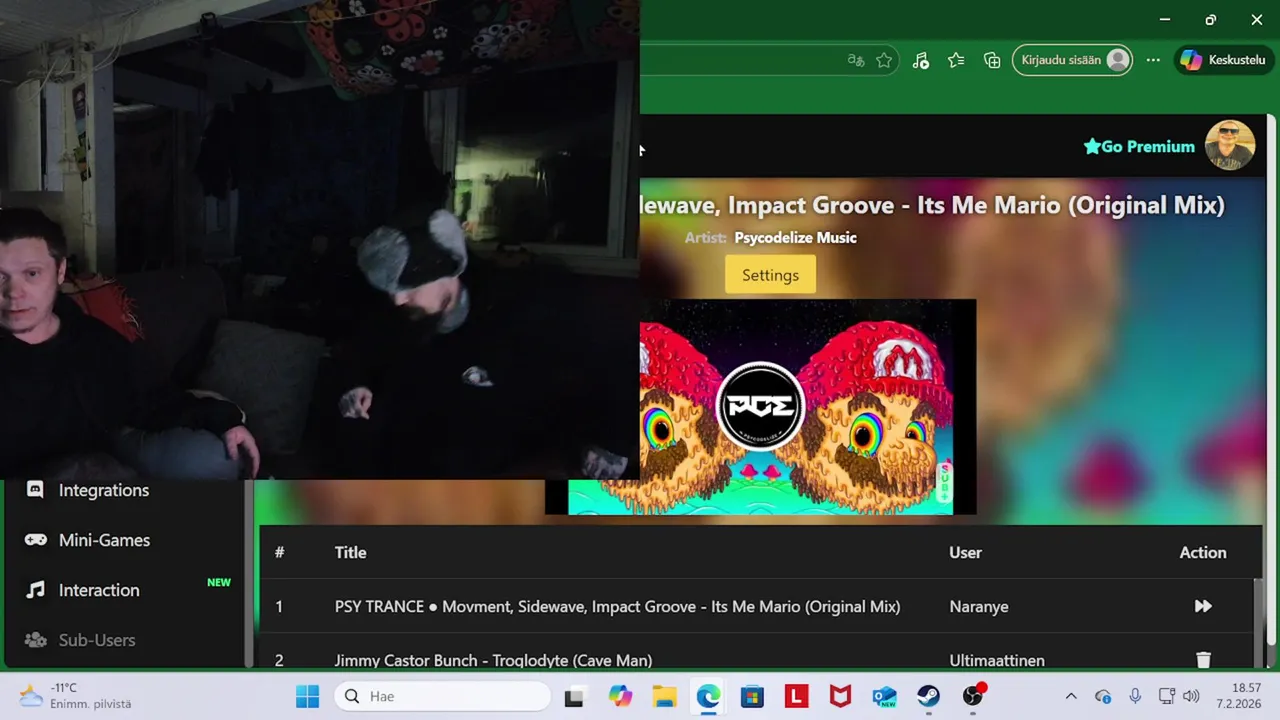
Task: Click the Interaction music note icon
Action: click(35, 590)
